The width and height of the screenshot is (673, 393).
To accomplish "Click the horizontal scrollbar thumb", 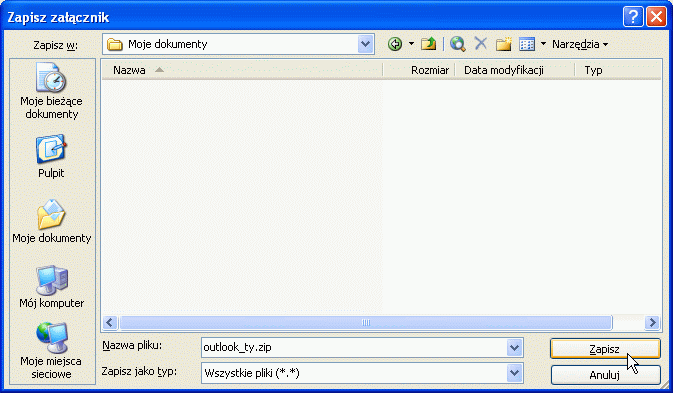I will coord(366,323).
